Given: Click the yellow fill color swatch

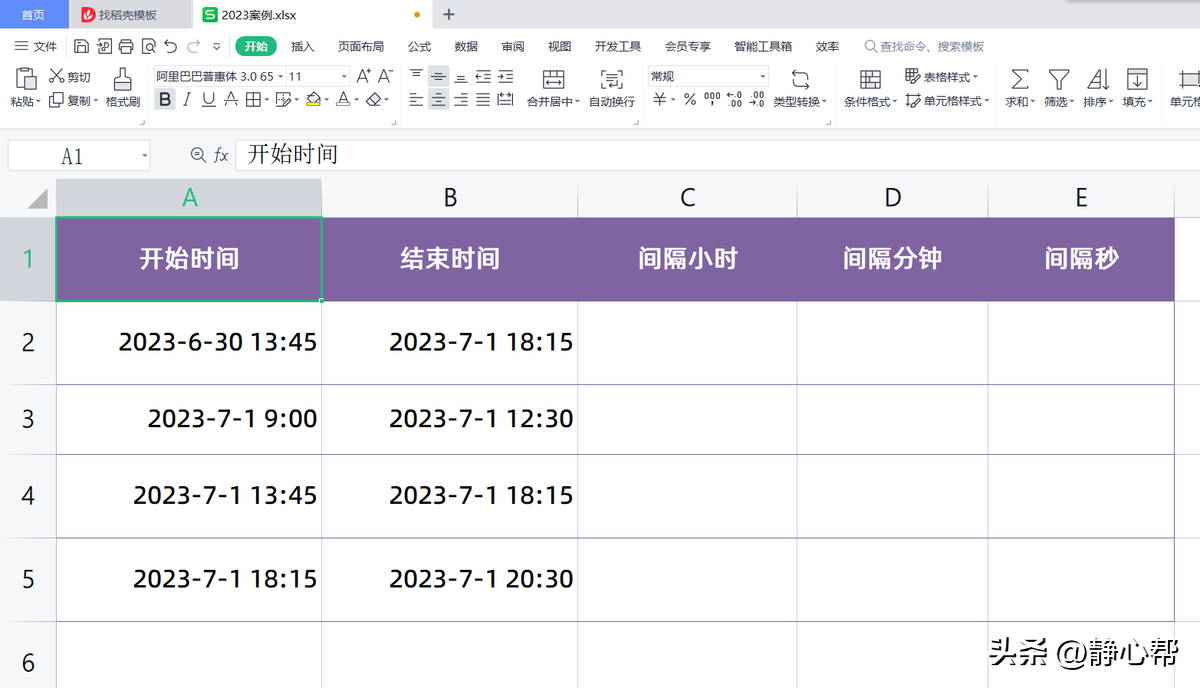Looking at the screenshot, I should tap(313, 99).
